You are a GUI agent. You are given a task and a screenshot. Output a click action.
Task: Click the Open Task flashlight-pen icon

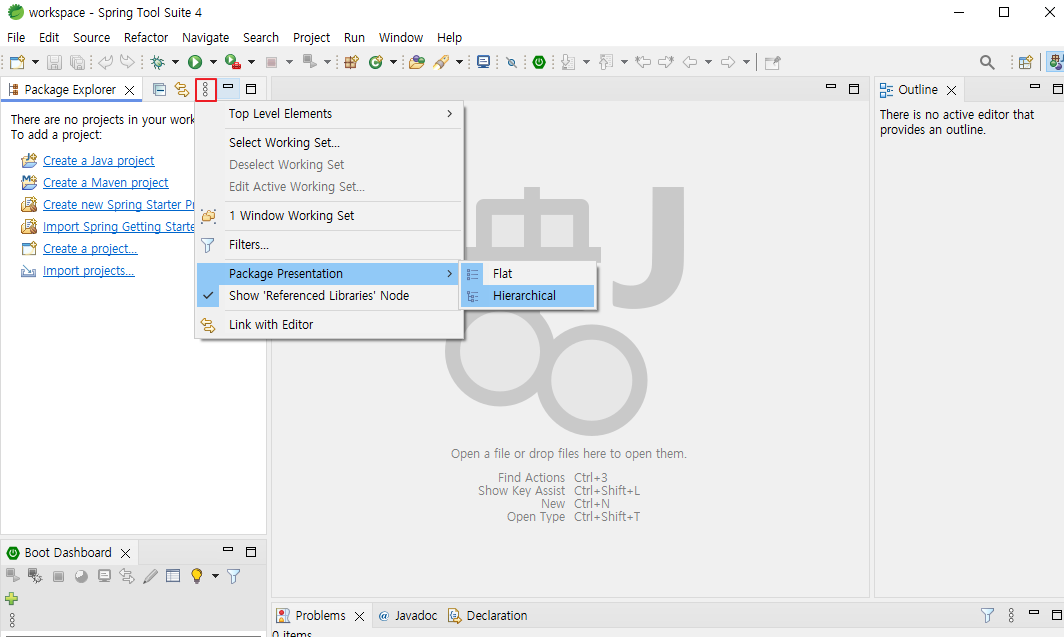point(441,62)
